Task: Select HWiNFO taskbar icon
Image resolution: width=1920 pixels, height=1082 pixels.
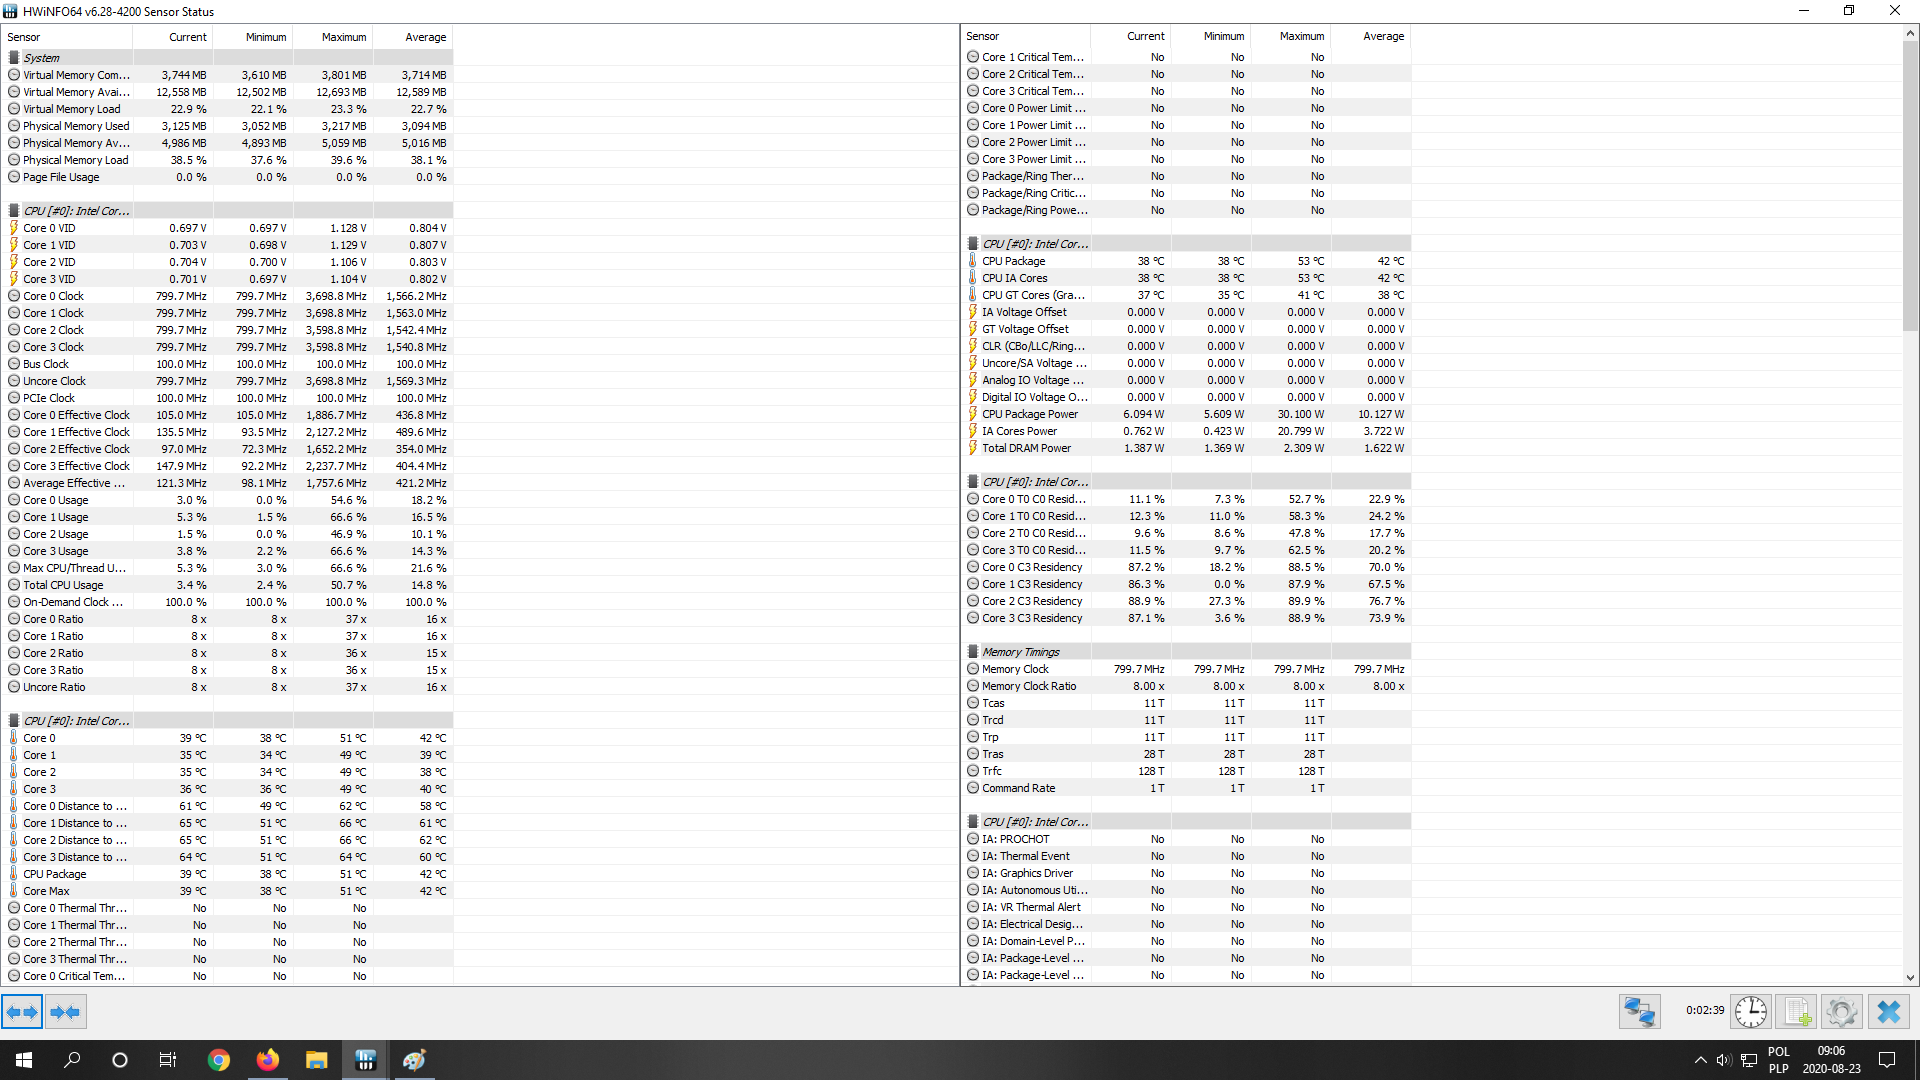Action: click(365, 1061)
